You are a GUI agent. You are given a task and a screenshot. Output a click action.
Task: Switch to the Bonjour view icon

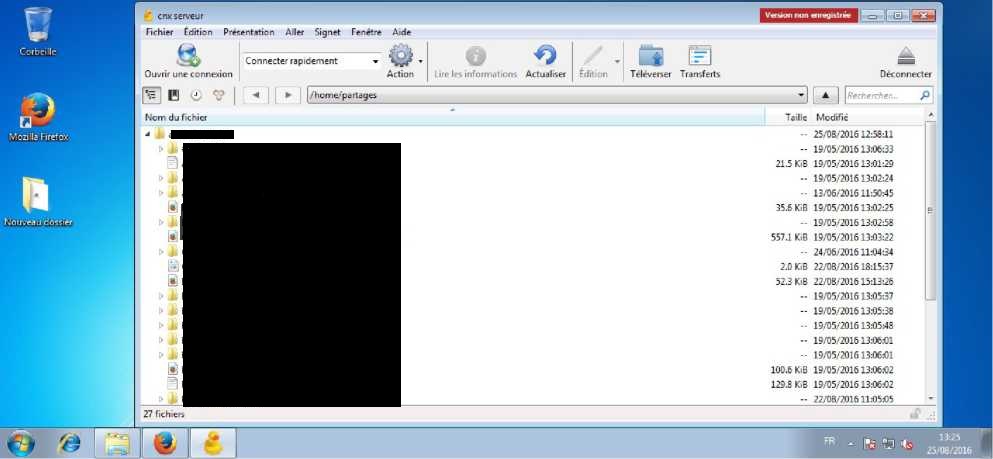218,95
